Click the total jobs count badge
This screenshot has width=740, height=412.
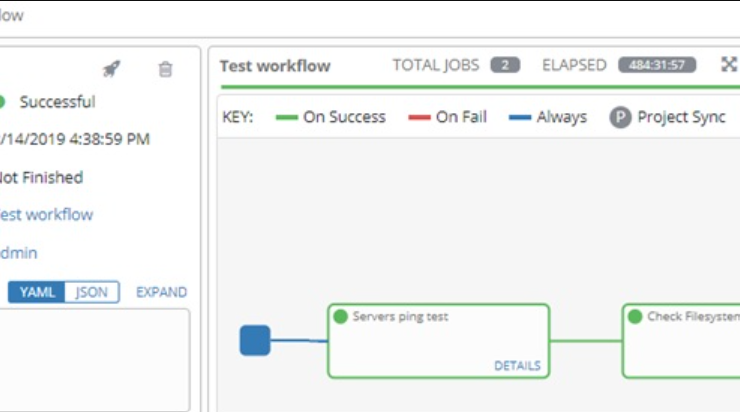pos(505,65)
